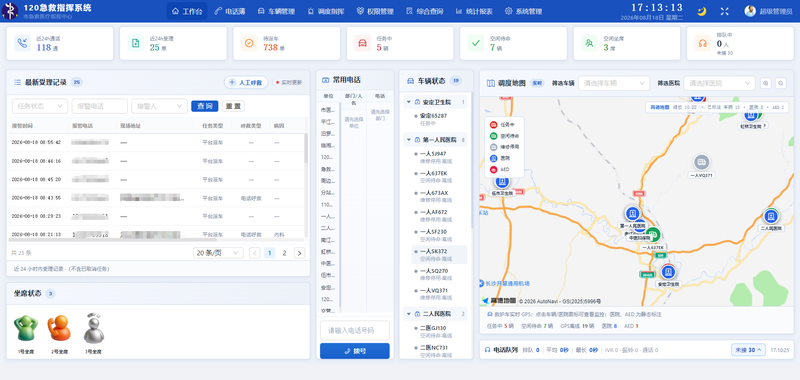800x380 pixels.
Task: Toggle the 未接 30 missed calls panel
Action: click(x=748, y=350)
